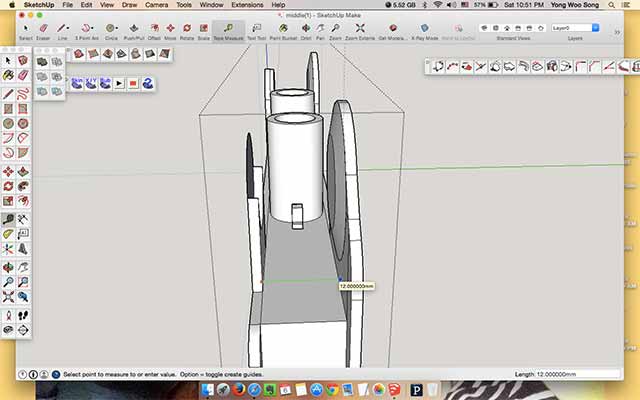Activate the Orbit tool
The height and width of the screenshot is (400, 640).
tap(306, 31)
